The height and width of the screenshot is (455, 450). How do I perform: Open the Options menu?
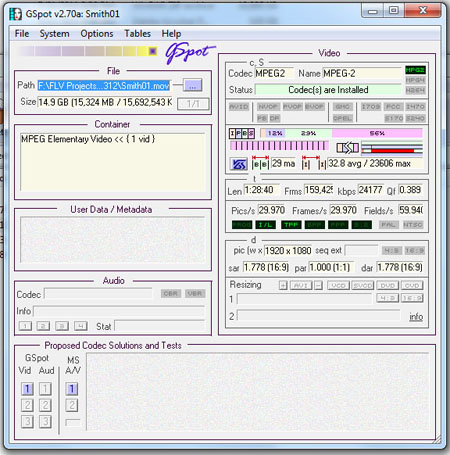click(x=97, y=34)
